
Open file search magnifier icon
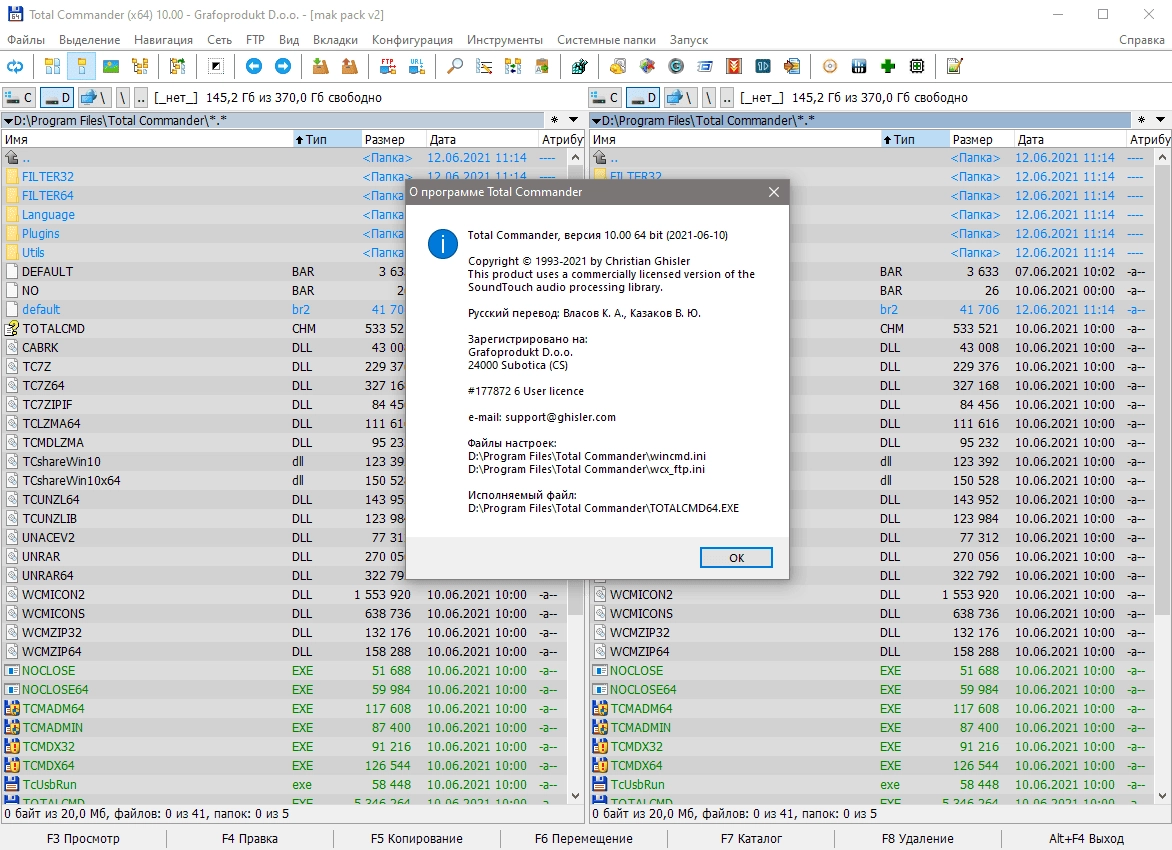(454, 67)
